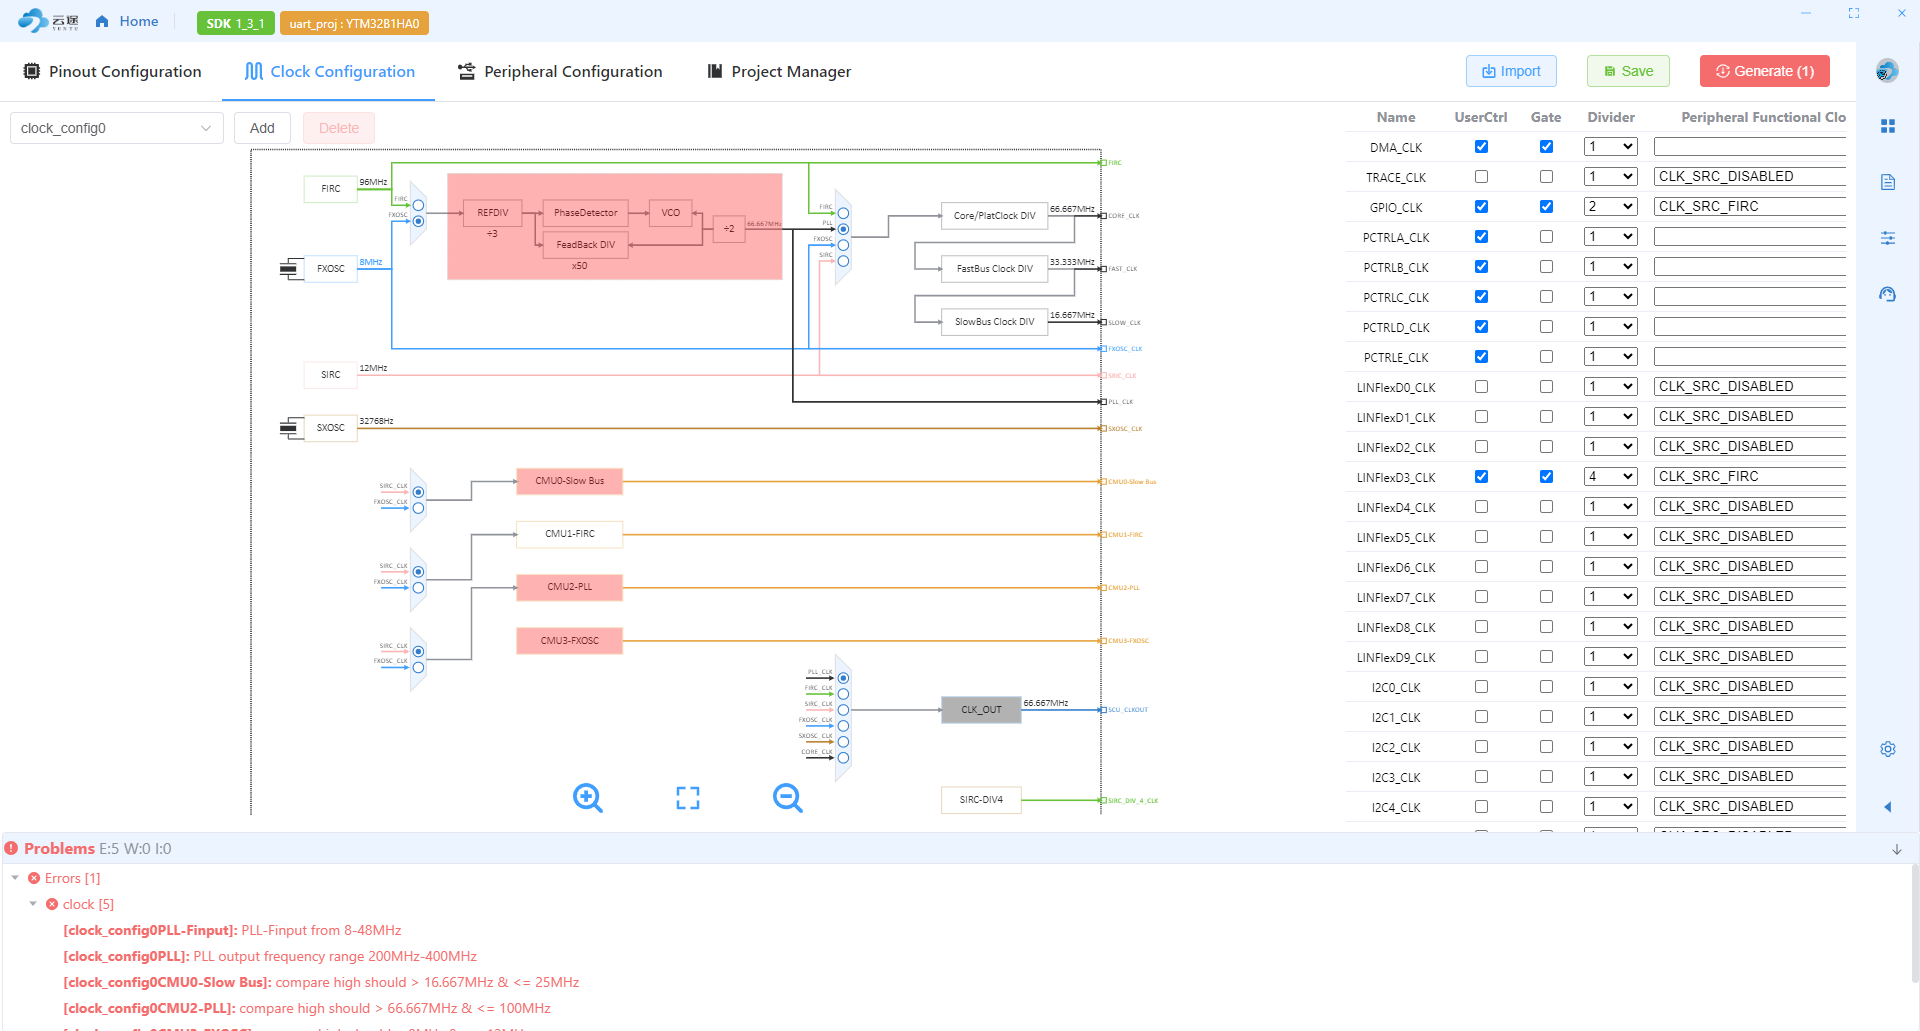
Task: Switch to Pinout Configuration tab
Action: 112,71
